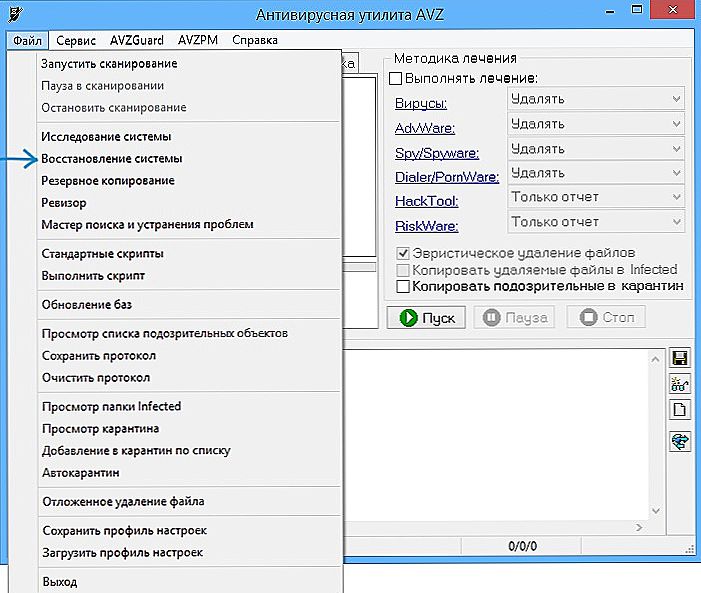This screenshot has width=701, height=593.
Task: Select Автокарантин menu entry
Action: point(189,473)
